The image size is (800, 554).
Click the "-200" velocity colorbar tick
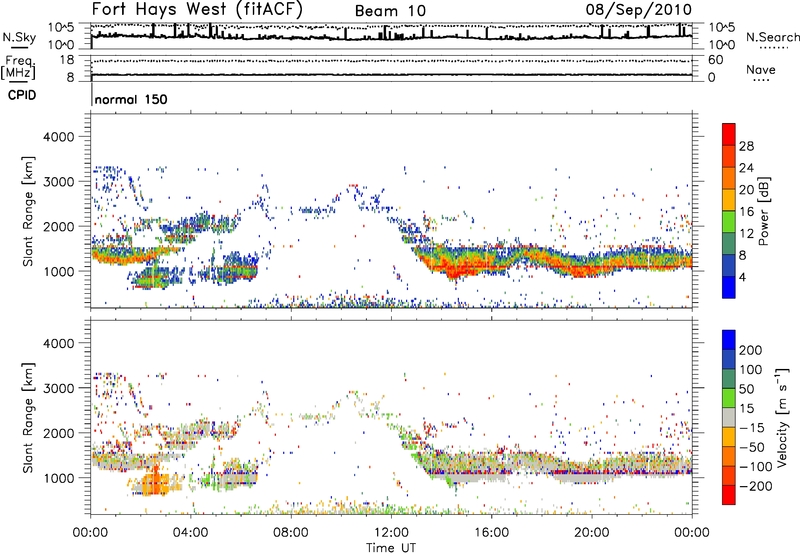coord(756,486)
